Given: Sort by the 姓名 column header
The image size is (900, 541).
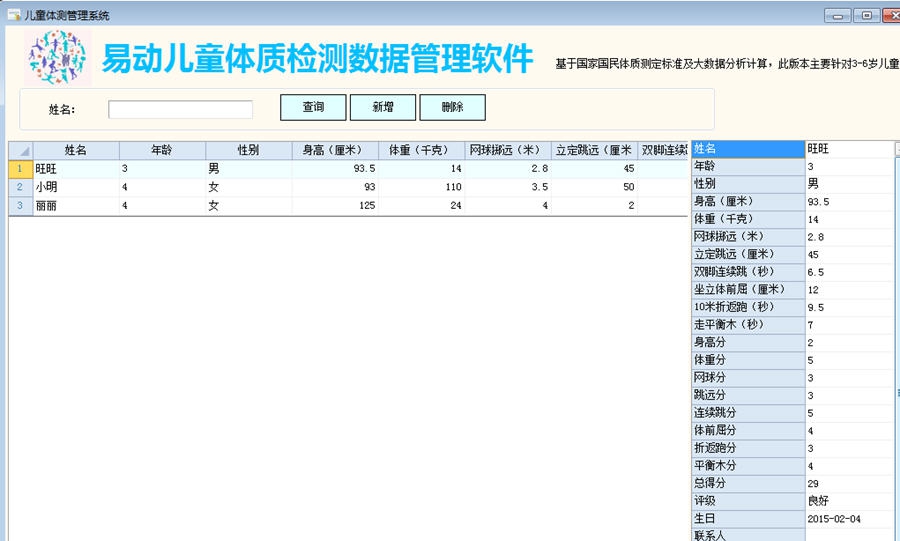Looking at the screenshot, I should coord(76,150).
